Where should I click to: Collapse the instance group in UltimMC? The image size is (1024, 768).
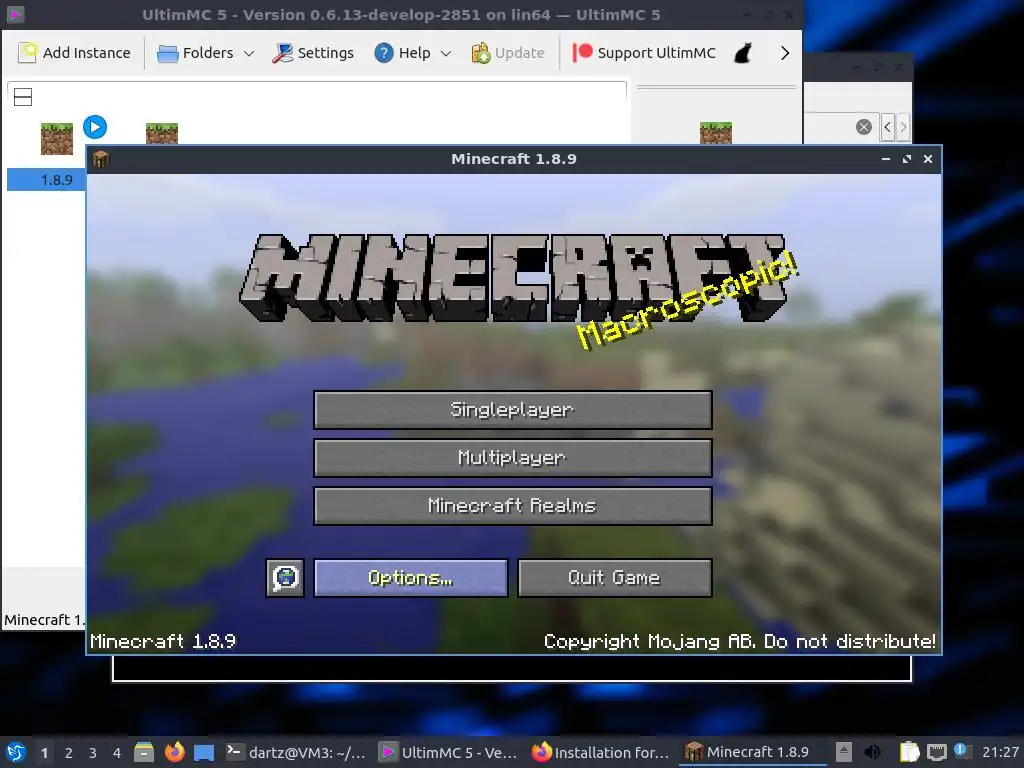[x=23, y=97]
